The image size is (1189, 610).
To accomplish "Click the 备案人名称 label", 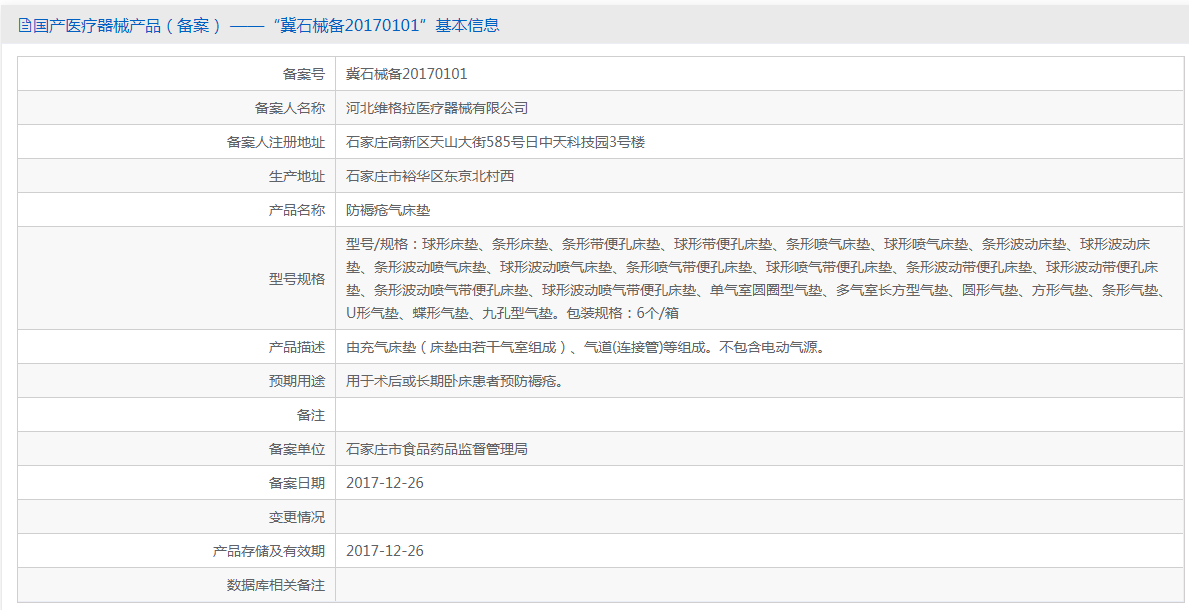I will tap(290, 108).
